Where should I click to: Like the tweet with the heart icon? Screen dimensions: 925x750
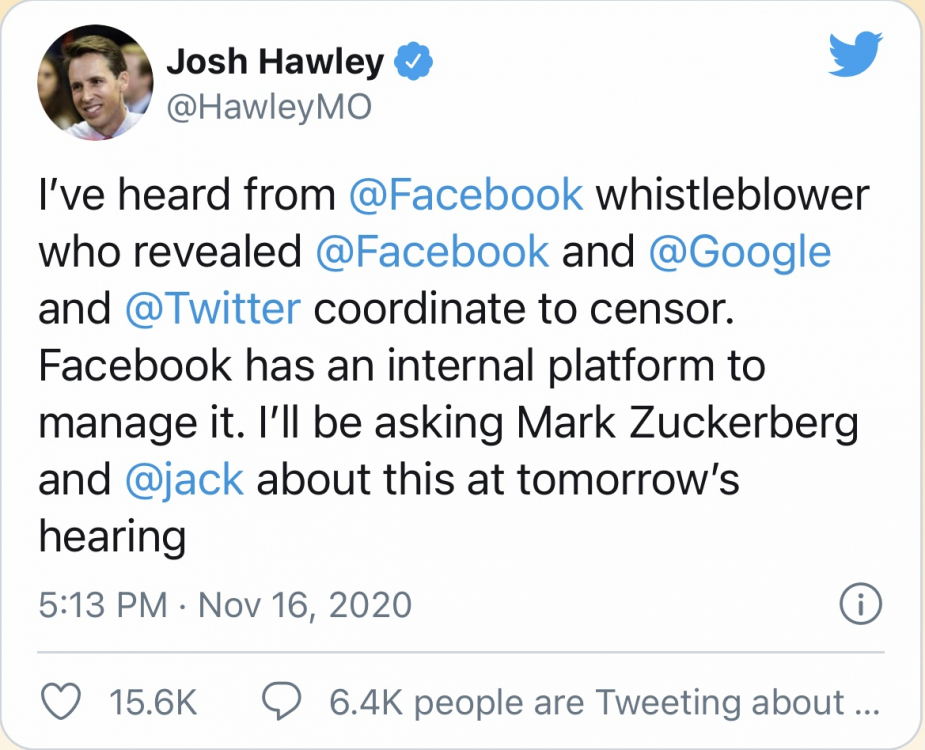(x=65, y=702)
